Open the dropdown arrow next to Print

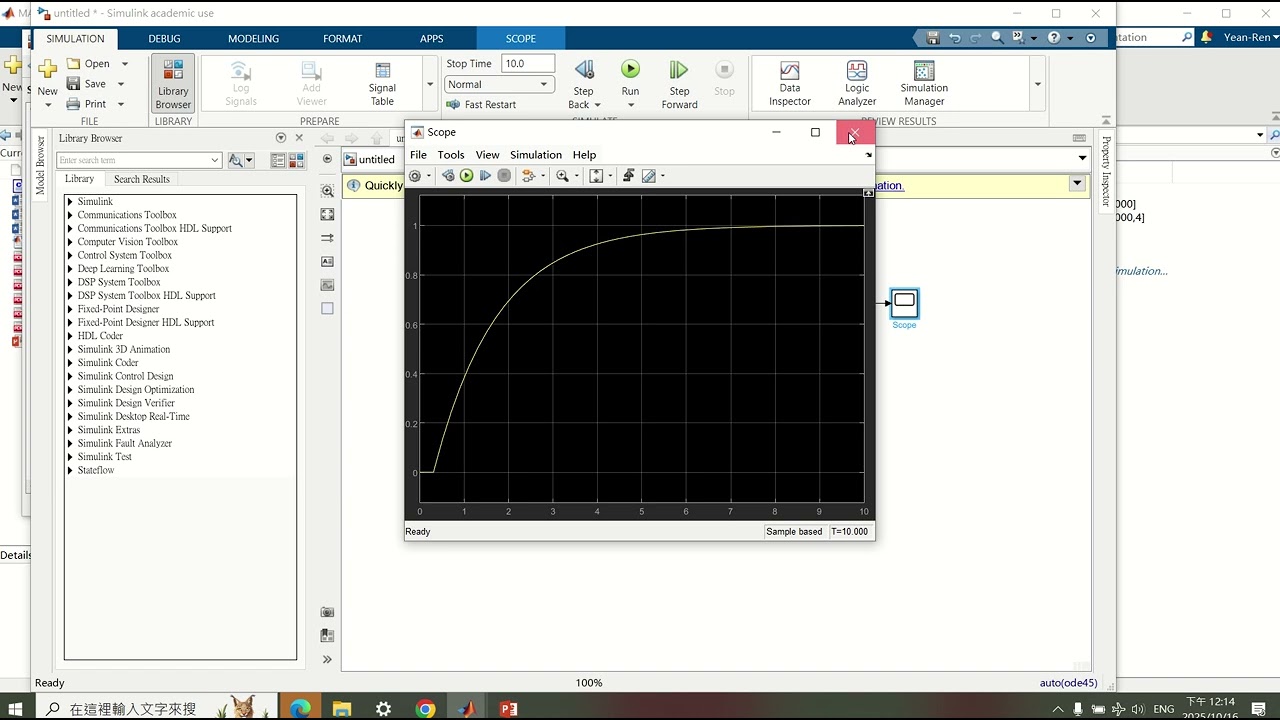tap(121, 104)
